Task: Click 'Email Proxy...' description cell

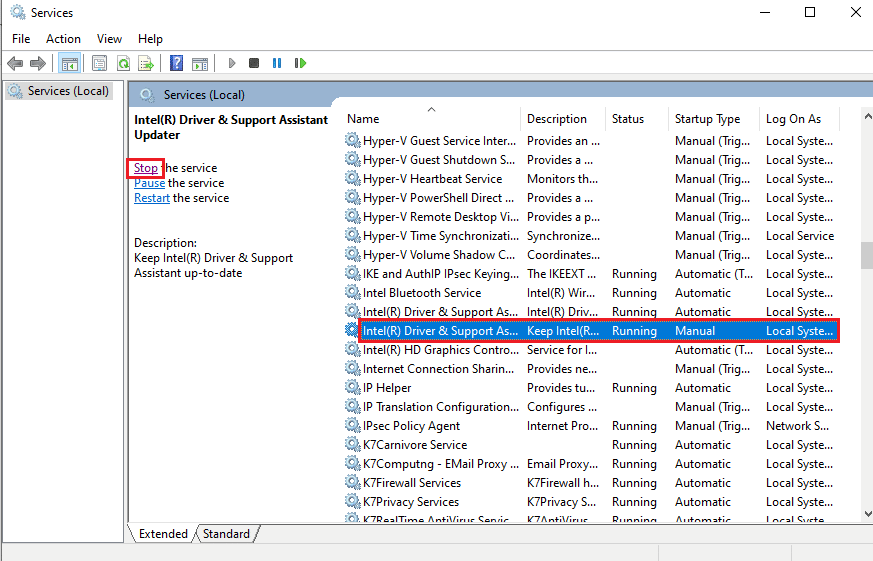Action: 562,464
